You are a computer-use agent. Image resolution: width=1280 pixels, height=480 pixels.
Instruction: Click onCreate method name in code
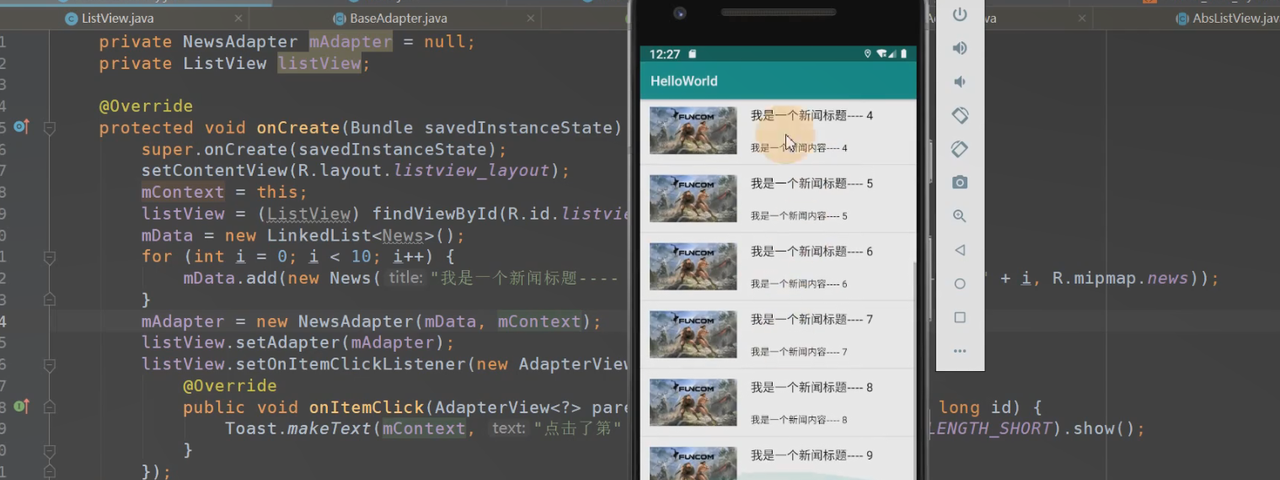tap(298, 128)
